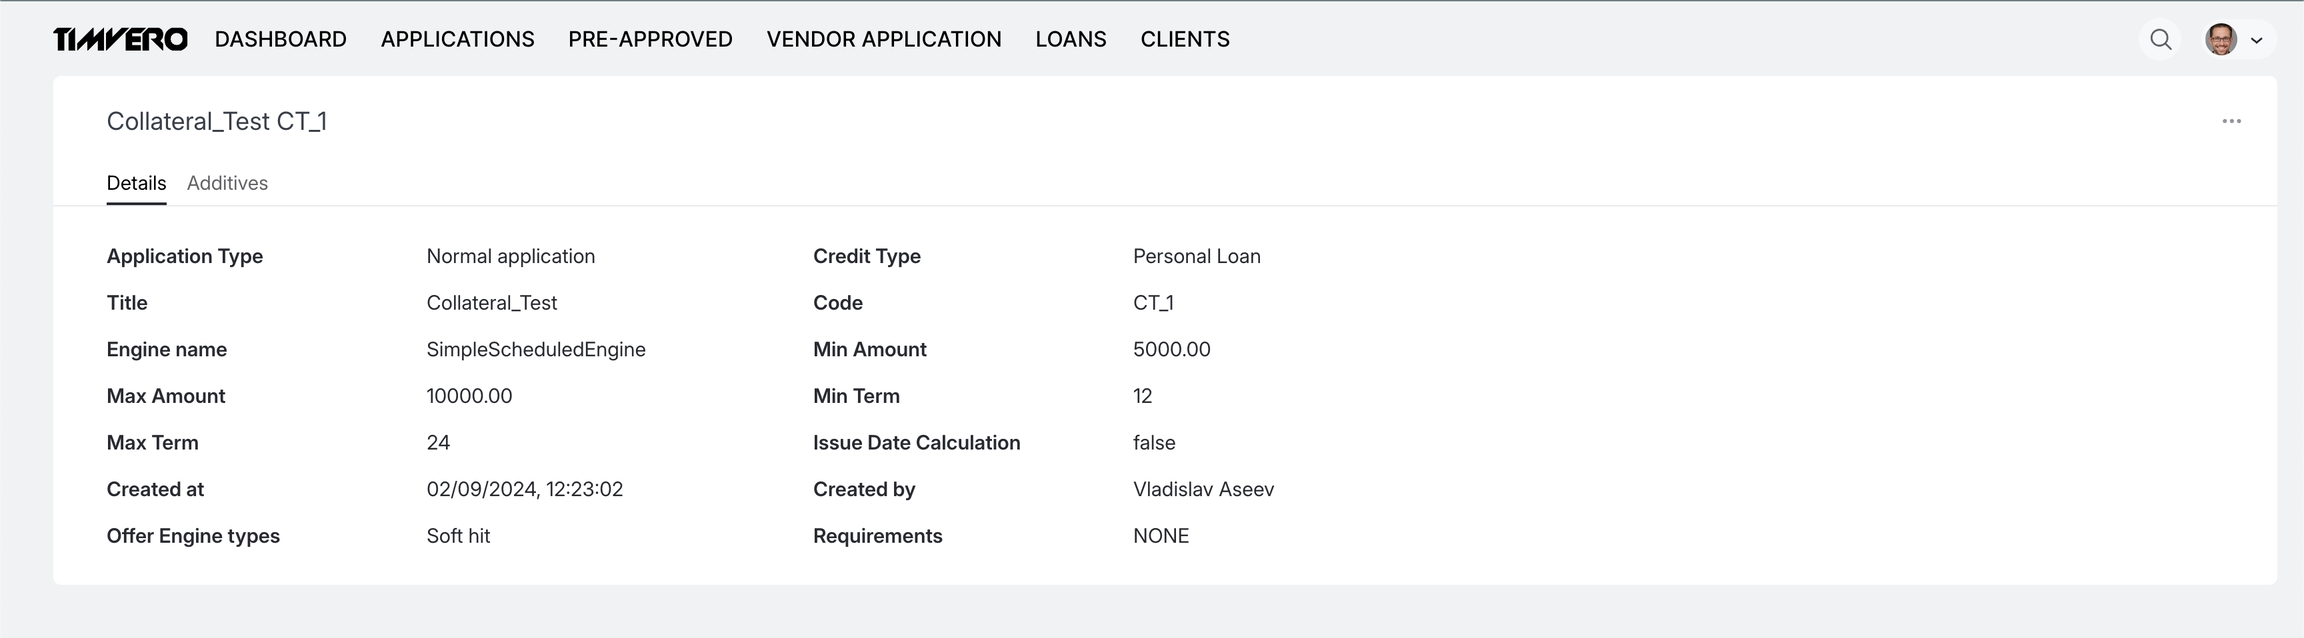Go to the Clients section
Image resolution: width=2304 pixels, height=638 pixels.
click(1184, 39)
